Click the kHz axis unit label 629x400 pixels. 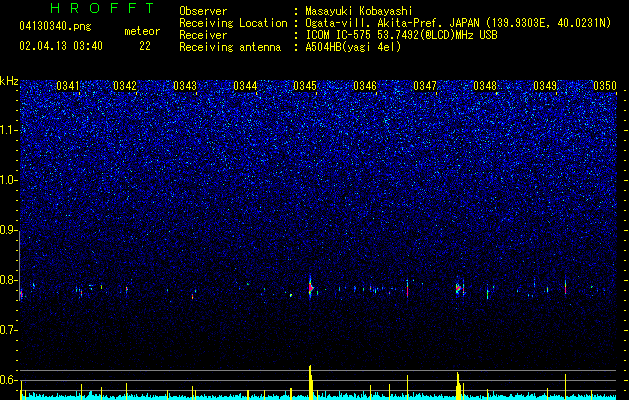(9, 81)
